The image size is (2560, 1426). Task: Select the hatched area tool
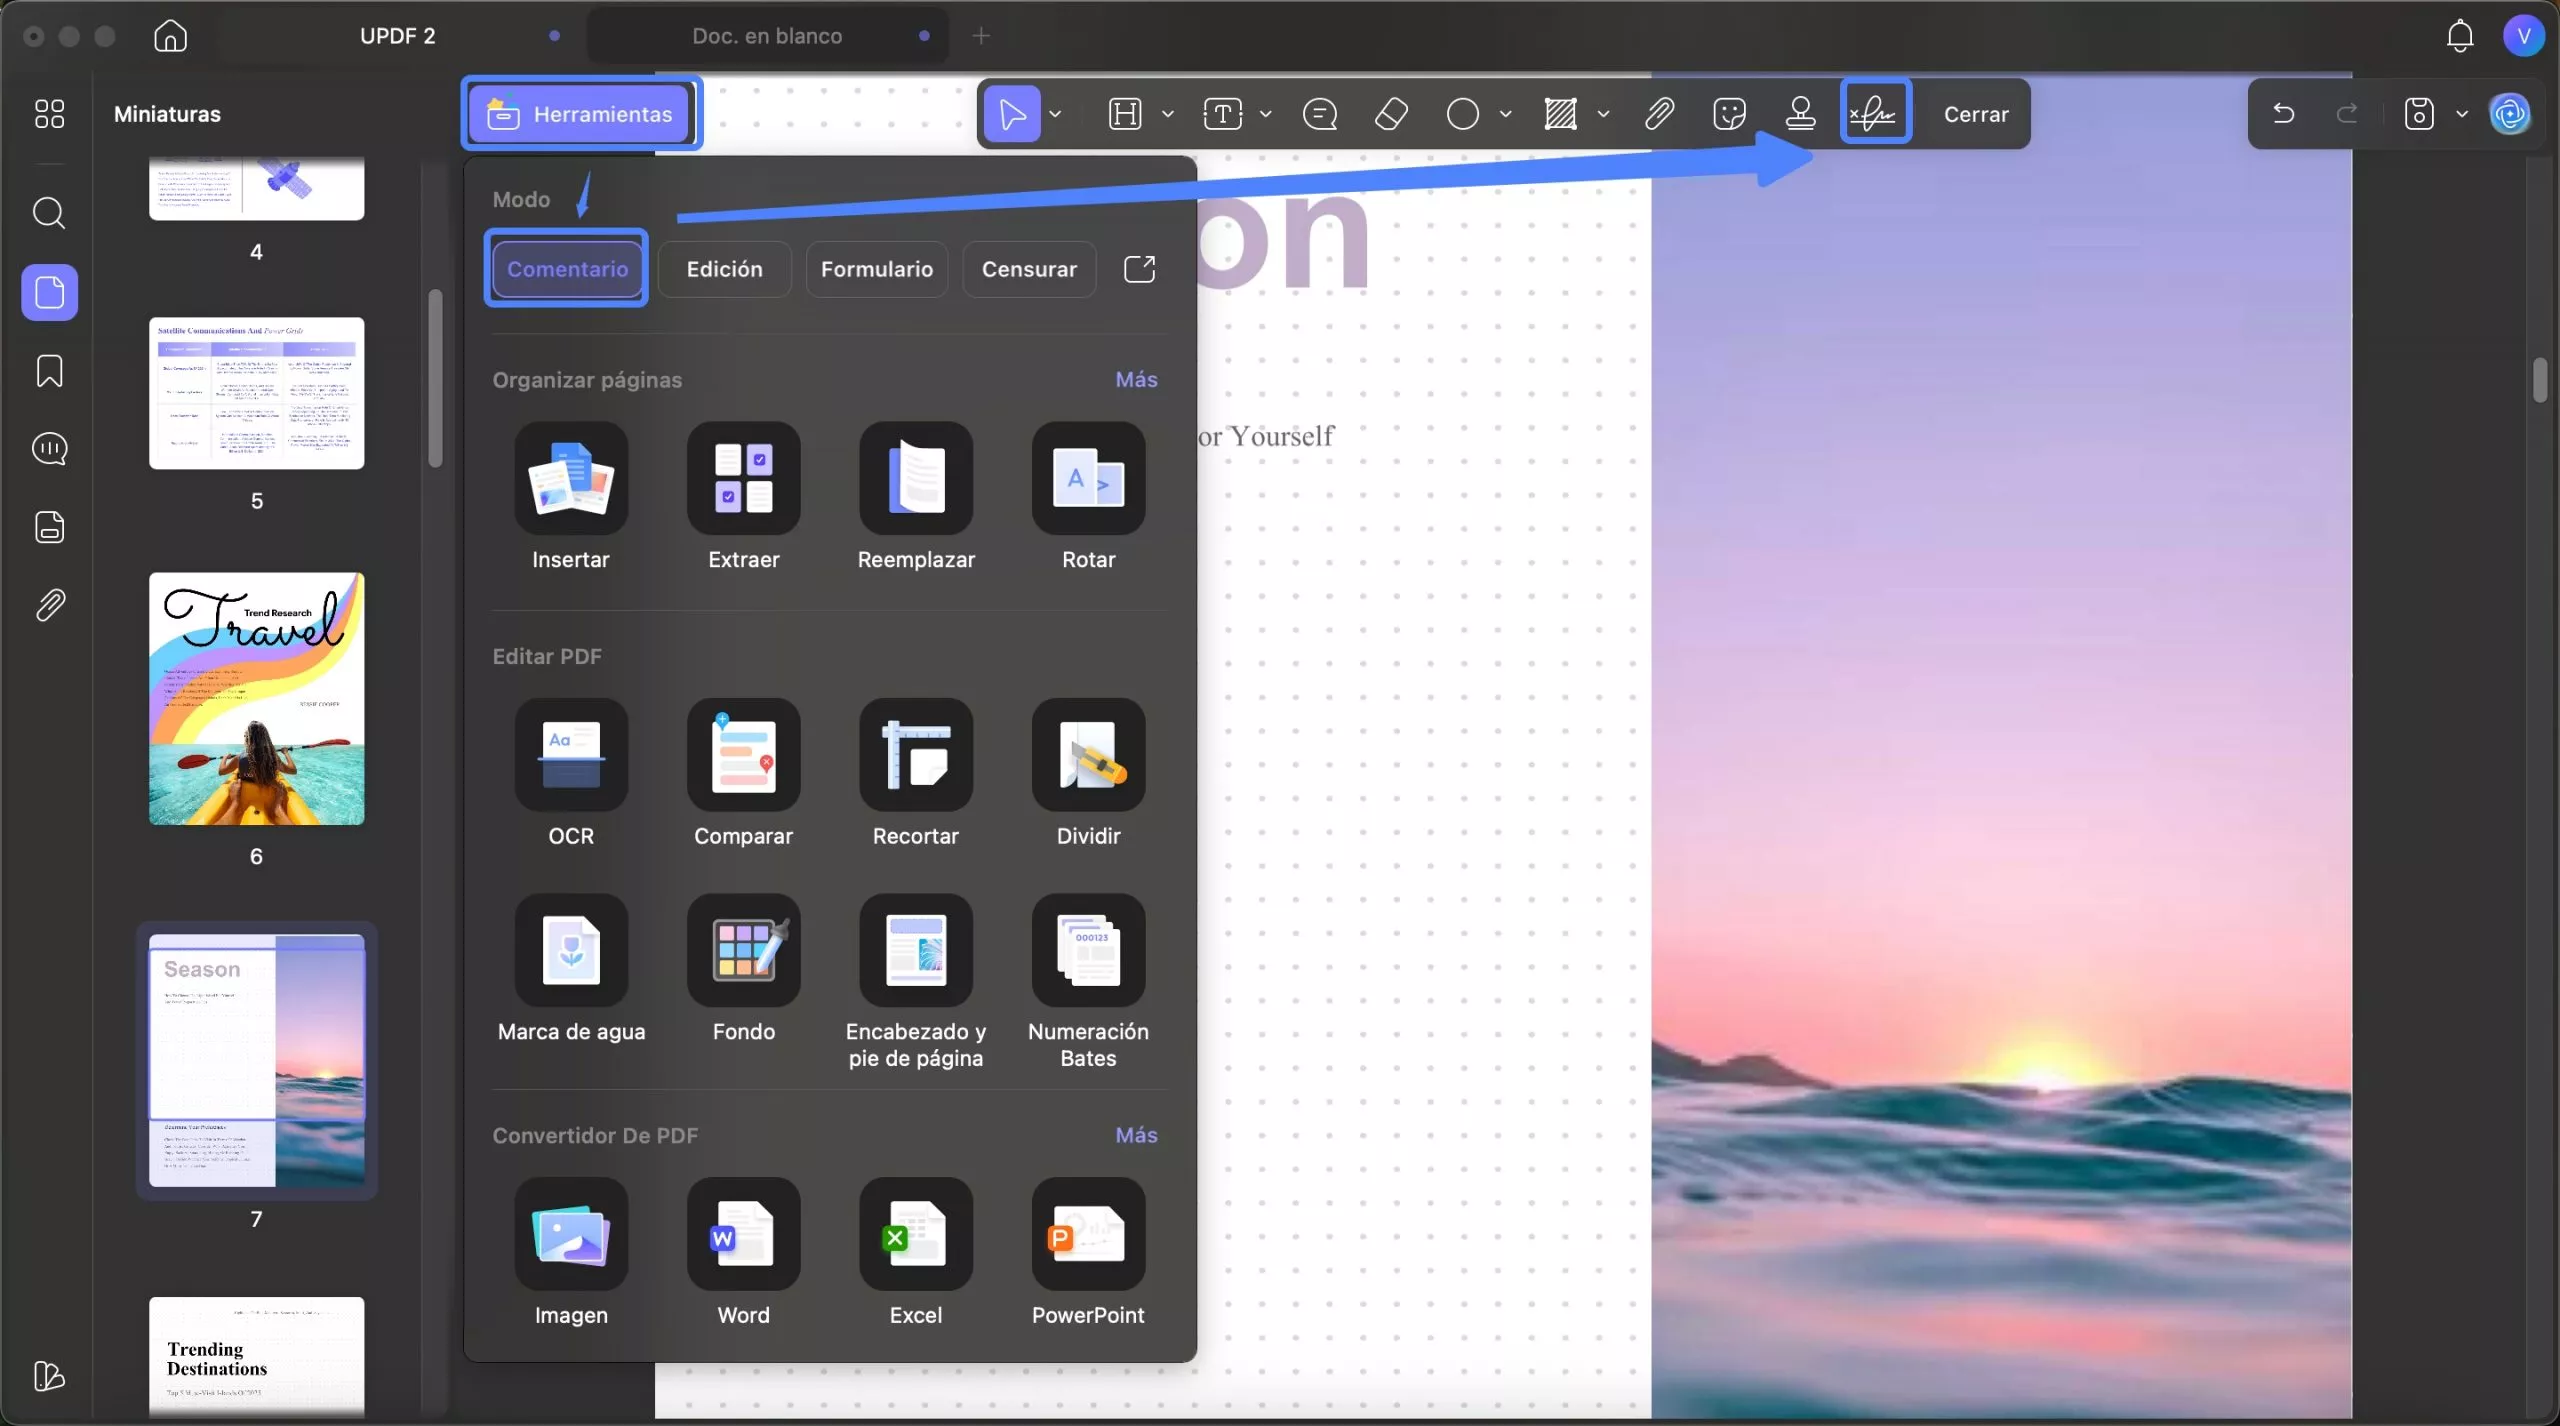pos(1560,114)
